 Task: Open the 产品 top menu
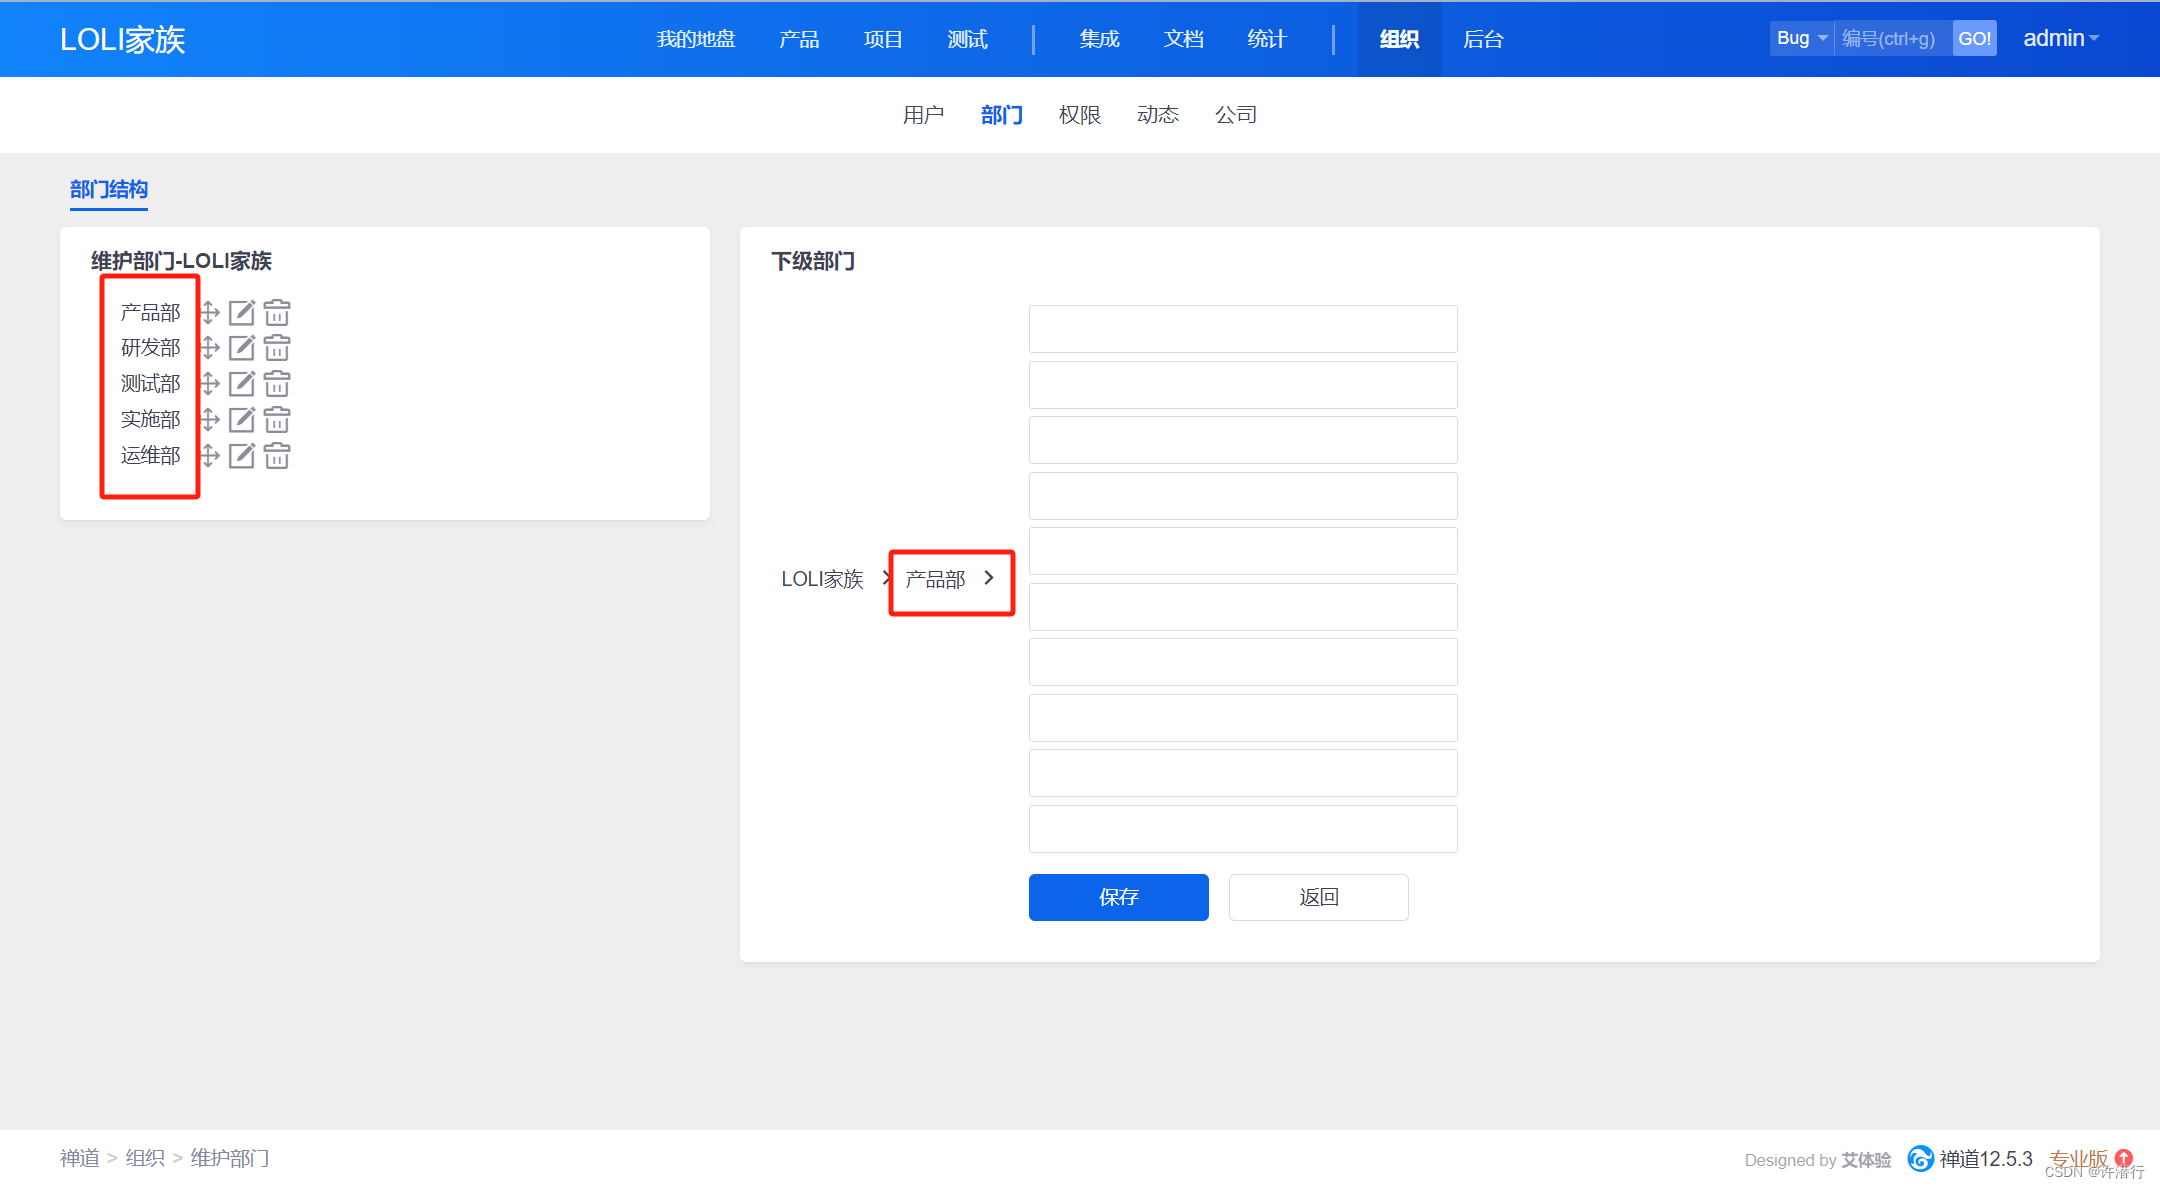point(799,39)
